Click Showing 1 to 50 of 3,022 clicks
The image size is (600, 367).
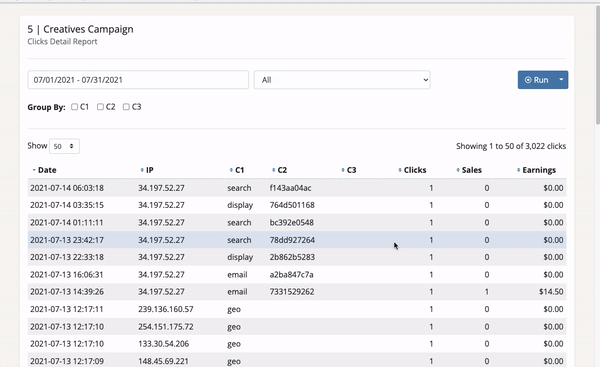(511, 146)
